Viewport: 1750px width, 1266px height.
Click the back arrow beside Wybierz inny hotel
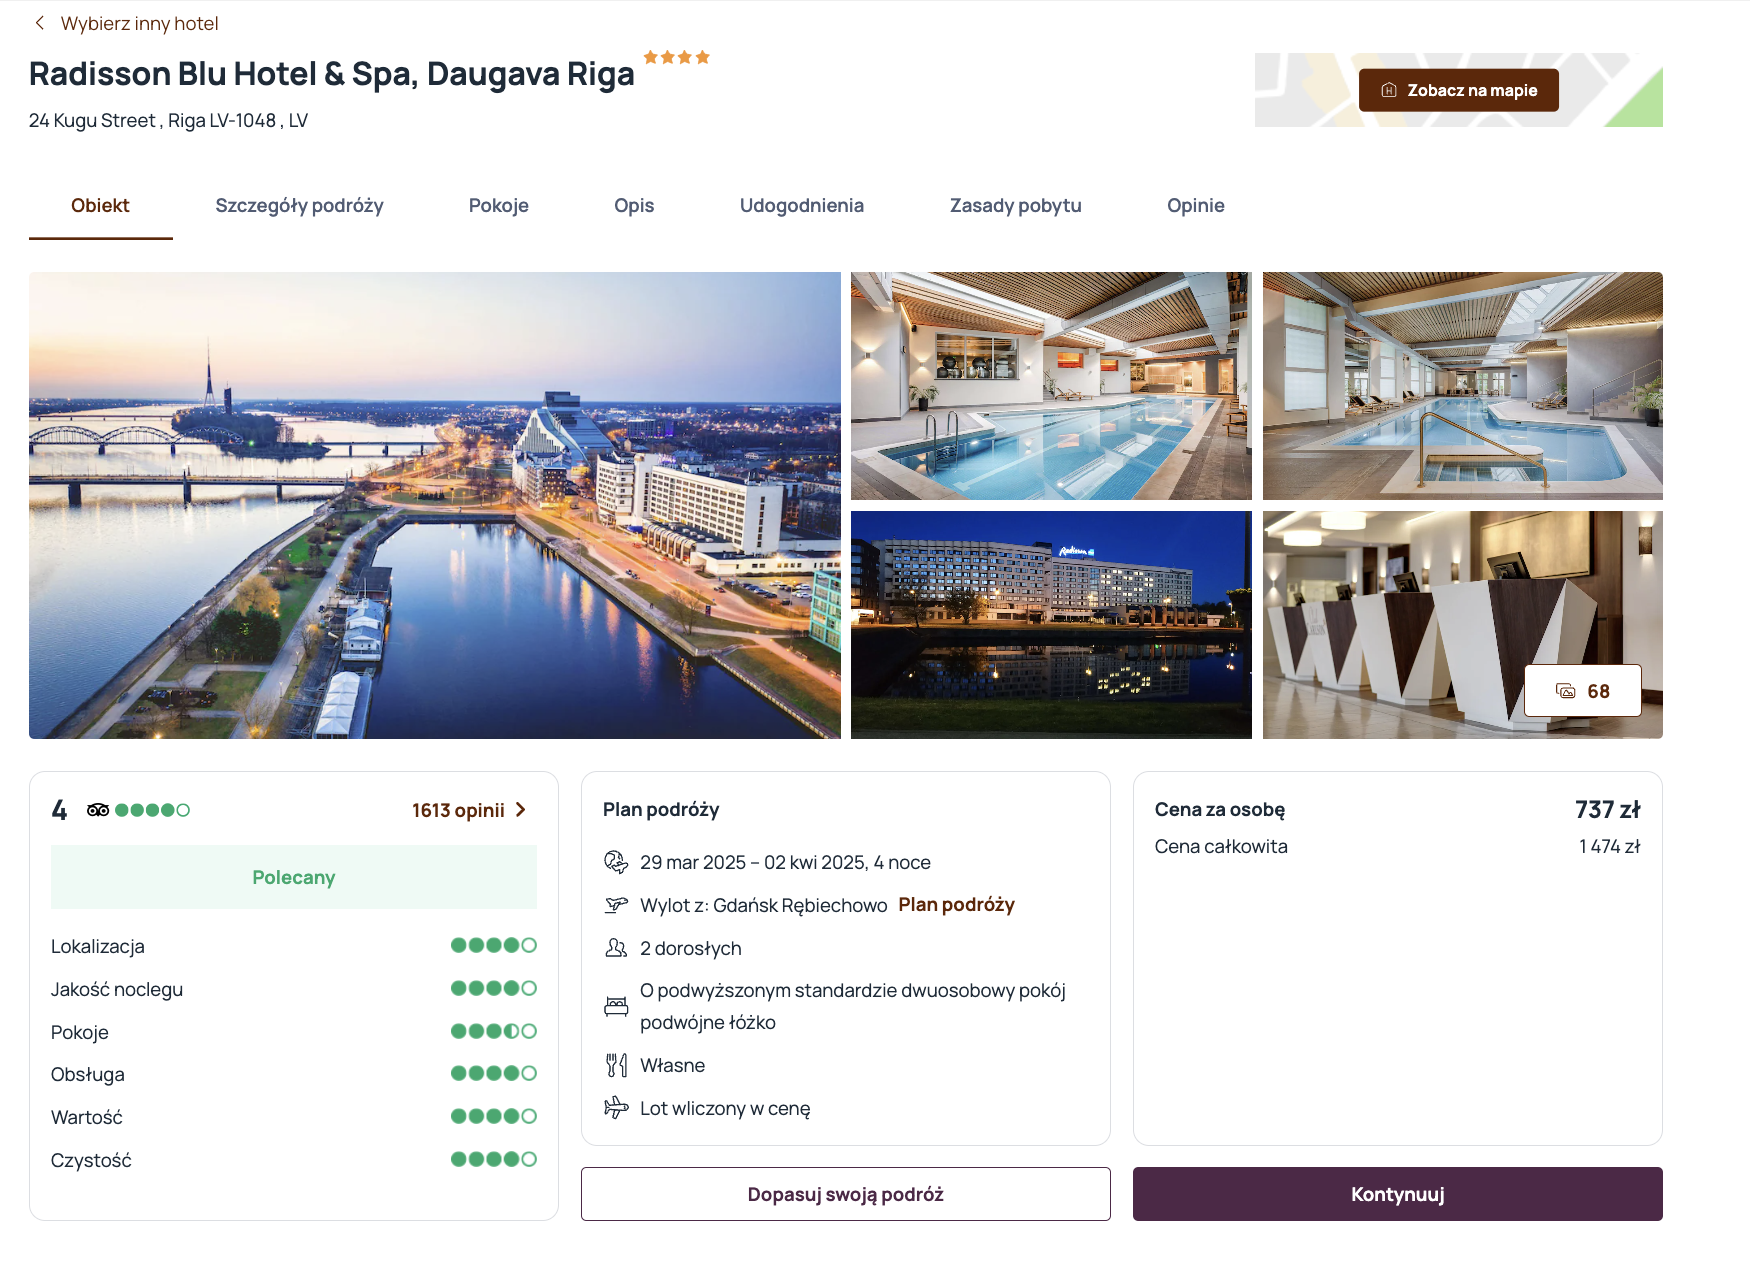(x=40, y=23)
